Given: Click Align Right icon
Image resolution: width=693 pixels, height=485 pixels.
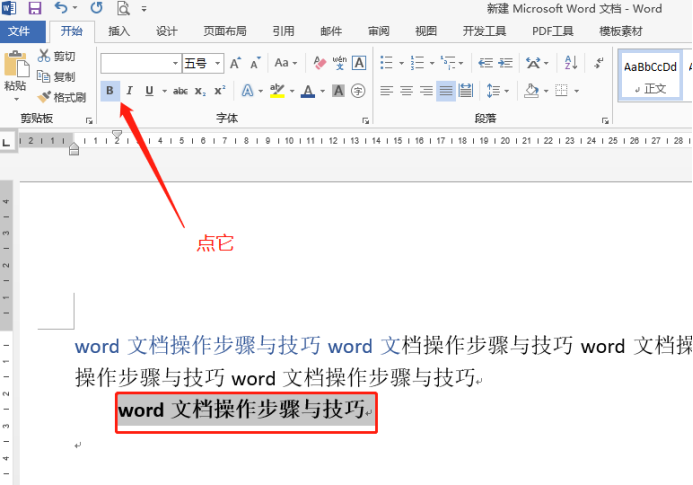Looking at the screenshot, I should pos(426,91).
